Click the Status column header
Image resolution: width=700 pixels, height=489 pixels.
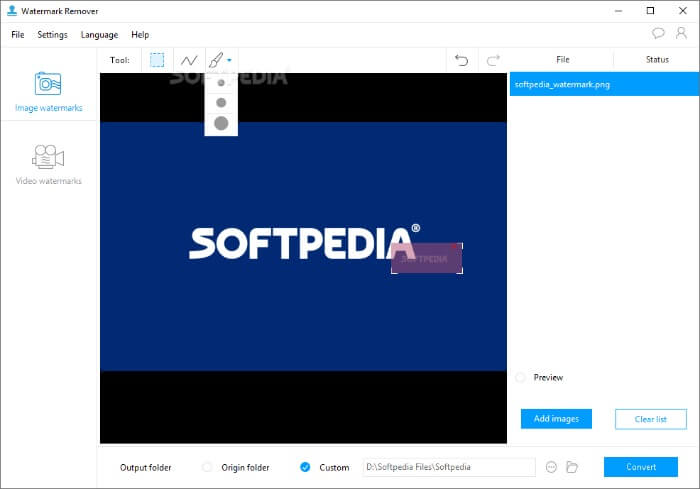[657, 59]
